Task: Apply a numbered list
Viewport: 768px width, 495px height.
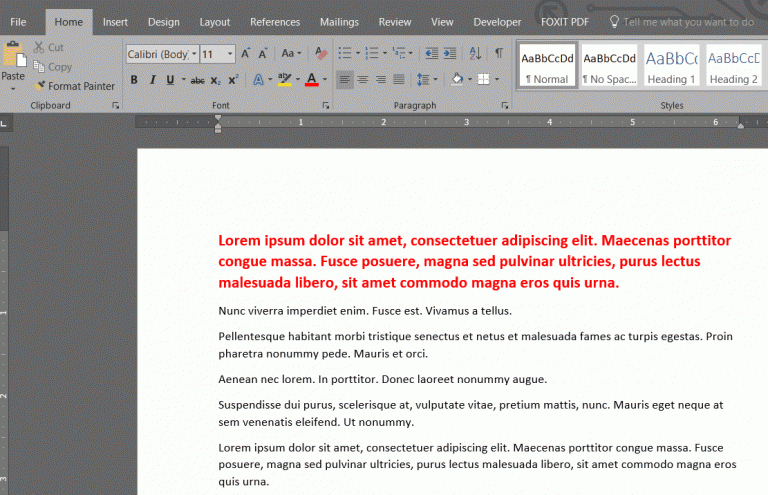Action: click(x=372, y=53)
